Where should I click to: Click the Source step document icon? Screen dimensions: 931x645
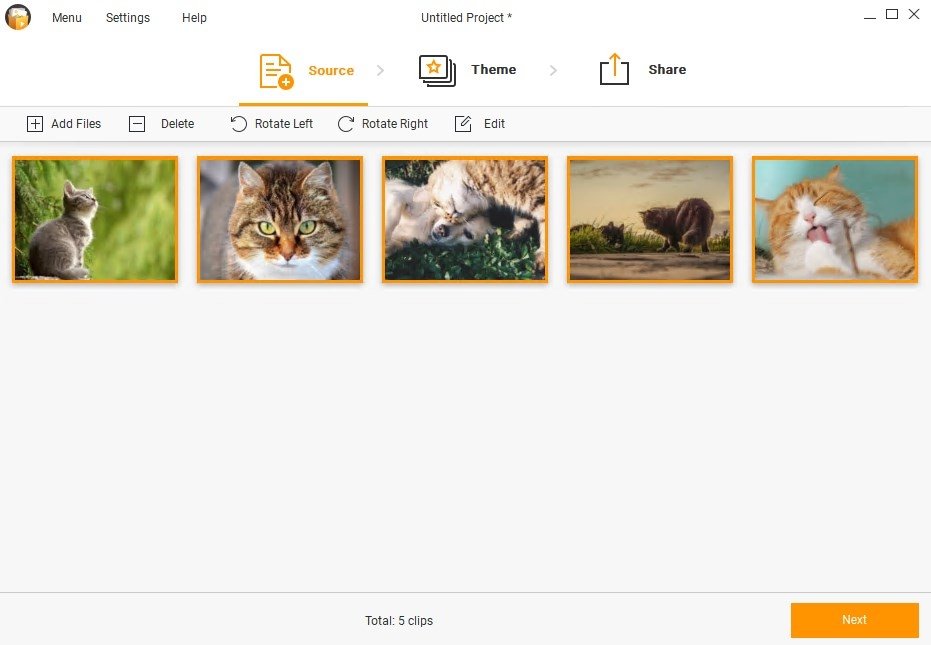point(276,71)
